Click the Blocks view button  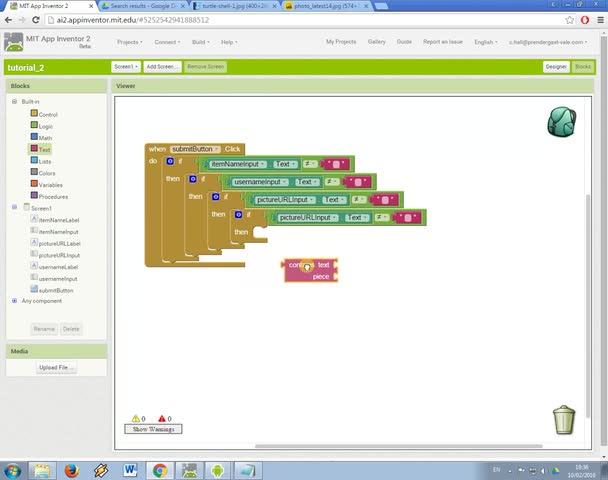click(x=582, y=67)
